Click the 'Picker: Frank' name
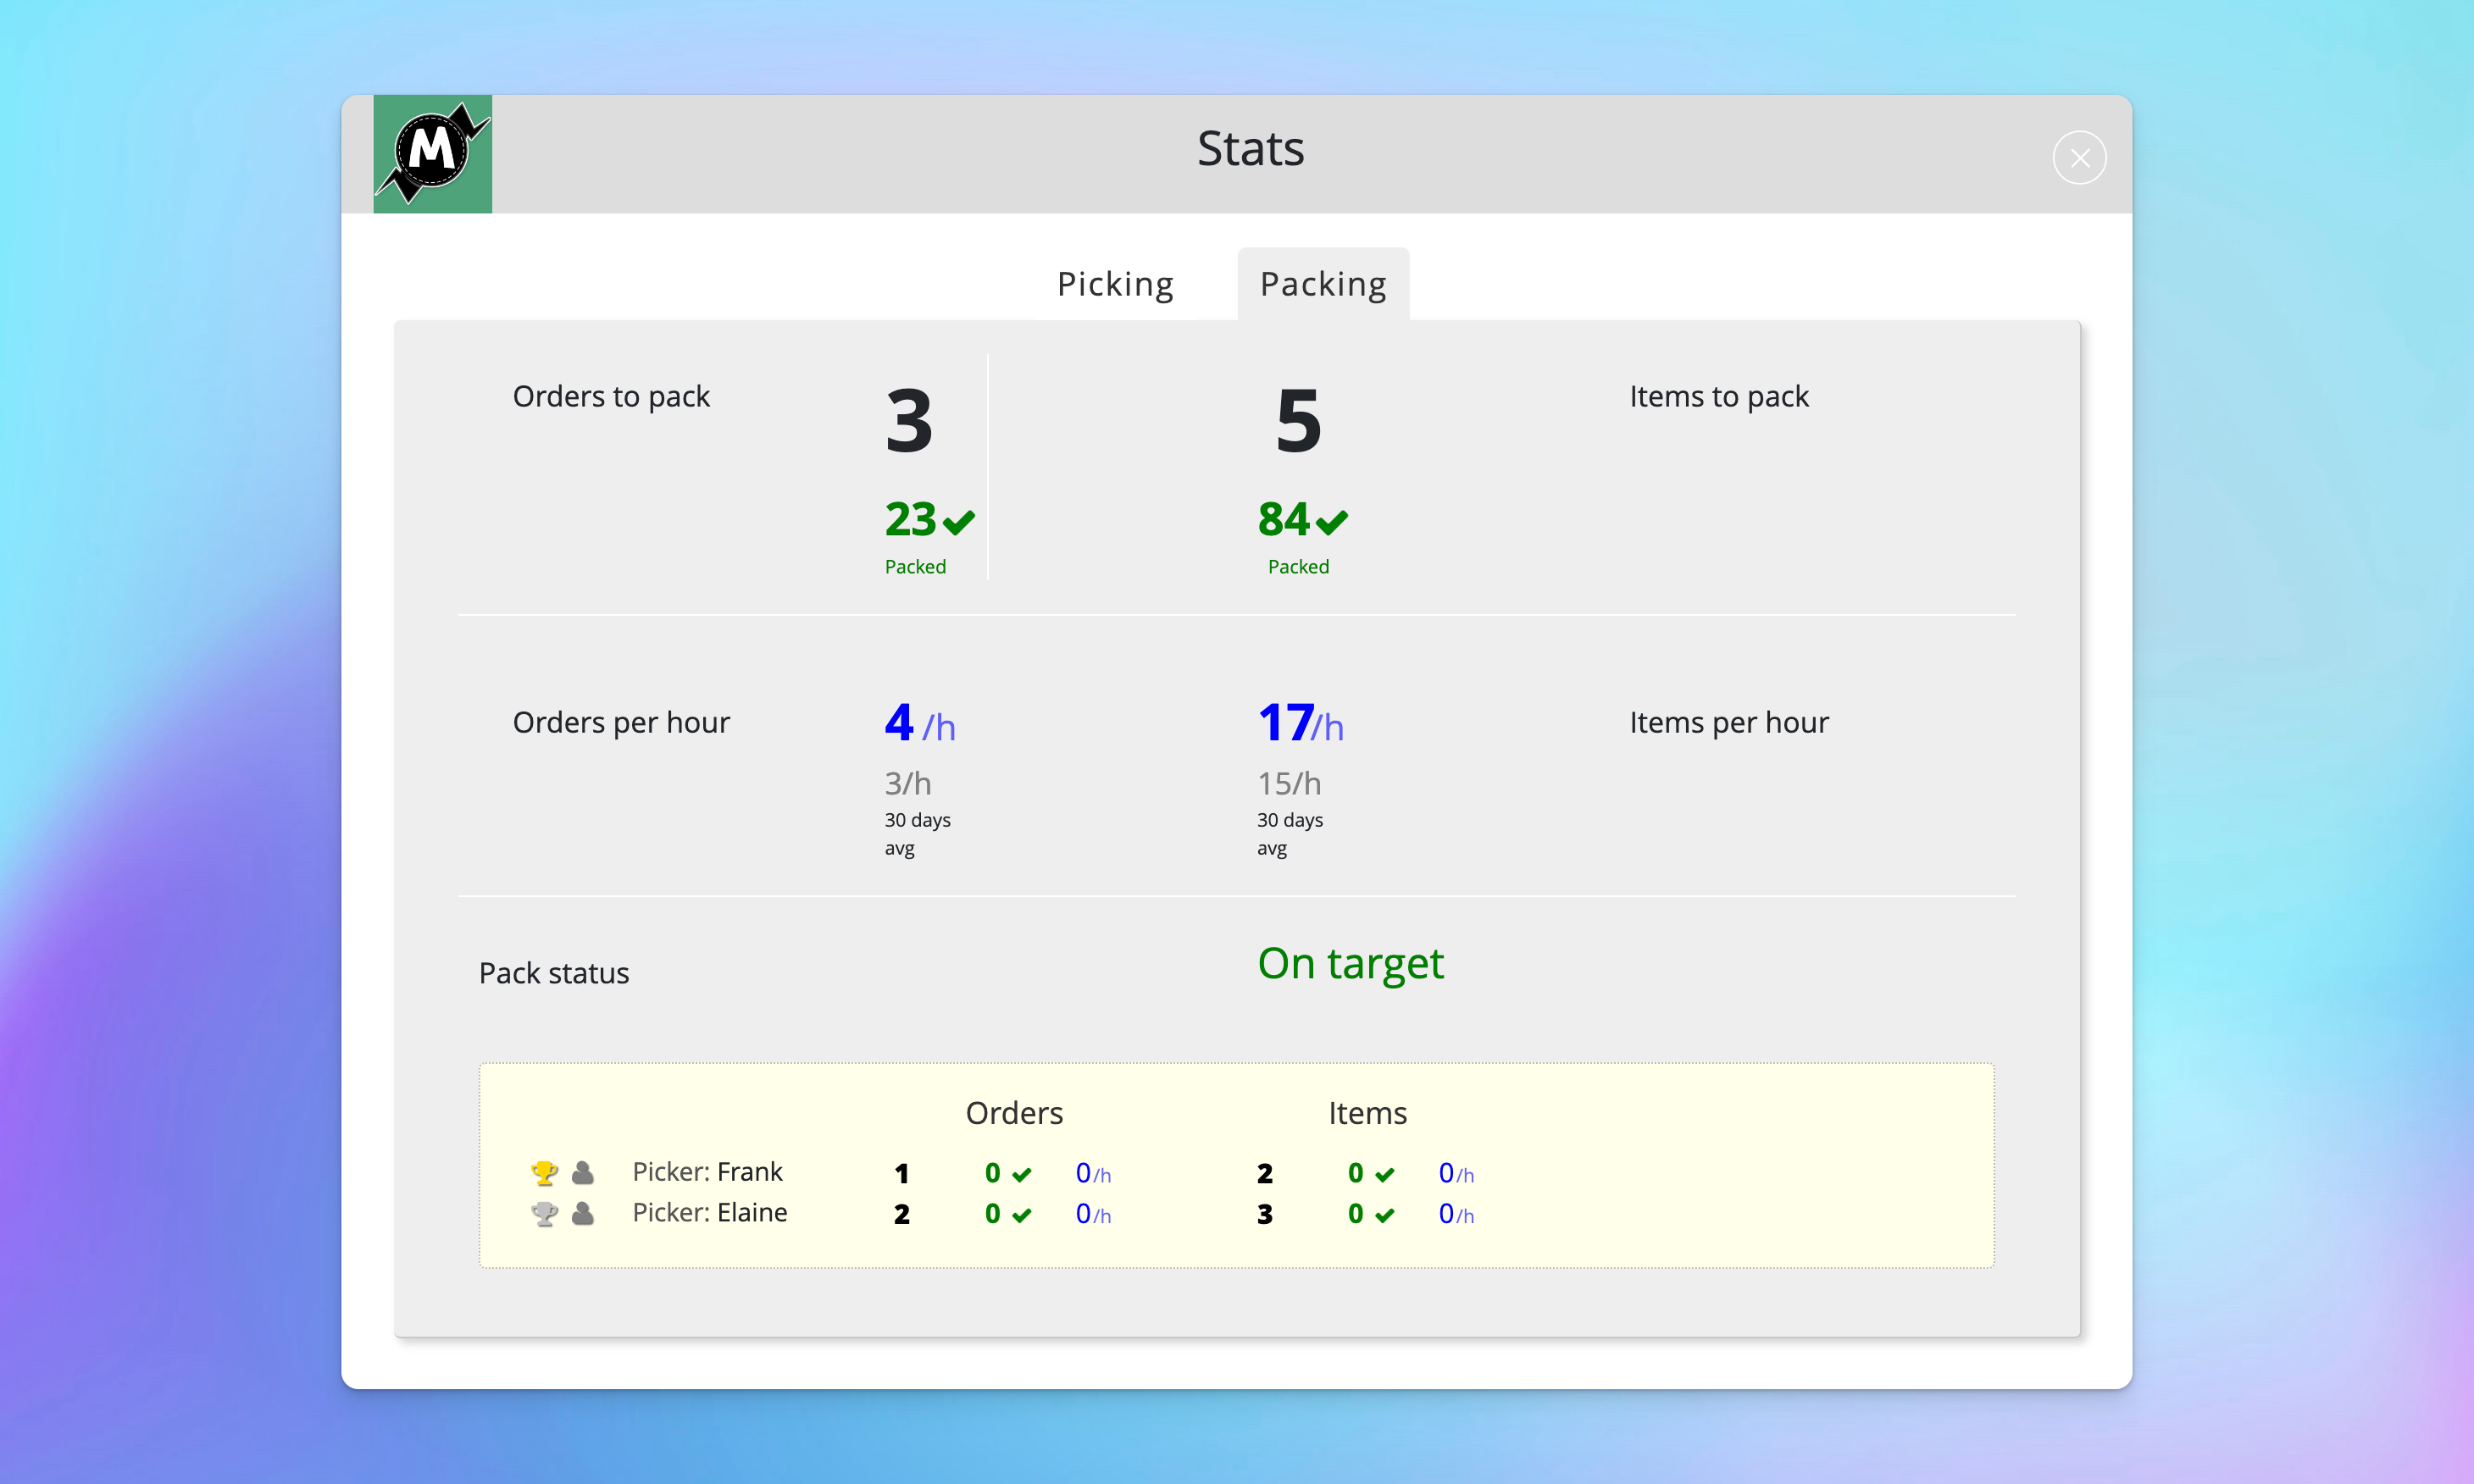The image size is (2474, 1484). [x=707, y=1172]
